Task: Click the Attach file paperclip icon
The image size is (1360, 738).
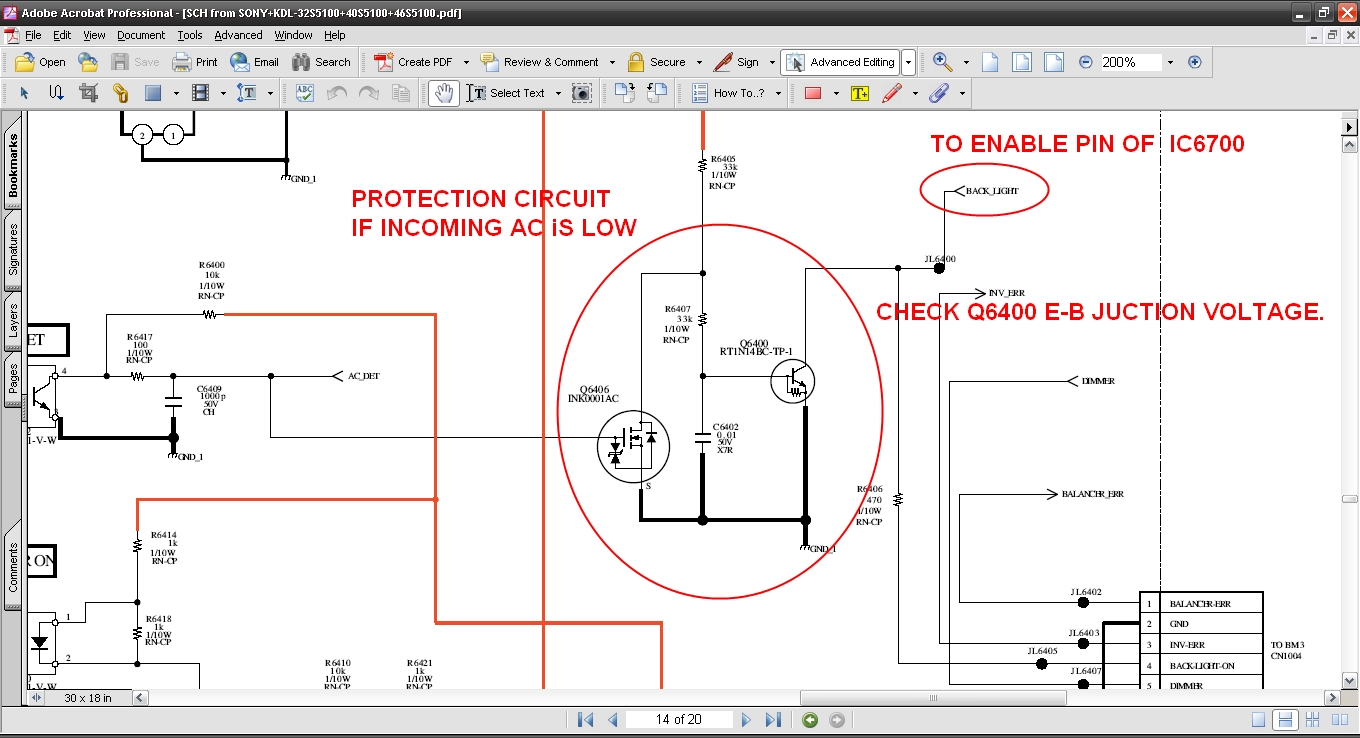Action: pos(939,93)
